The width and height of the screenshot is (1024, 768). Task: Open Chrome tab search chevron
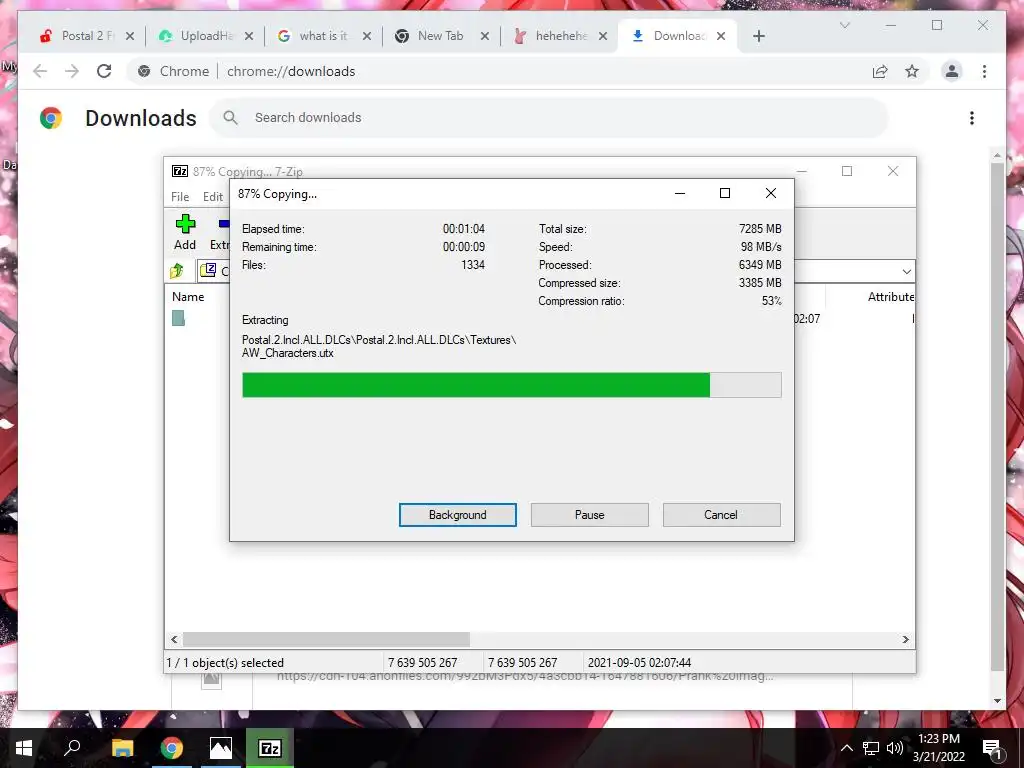point(844,25)
